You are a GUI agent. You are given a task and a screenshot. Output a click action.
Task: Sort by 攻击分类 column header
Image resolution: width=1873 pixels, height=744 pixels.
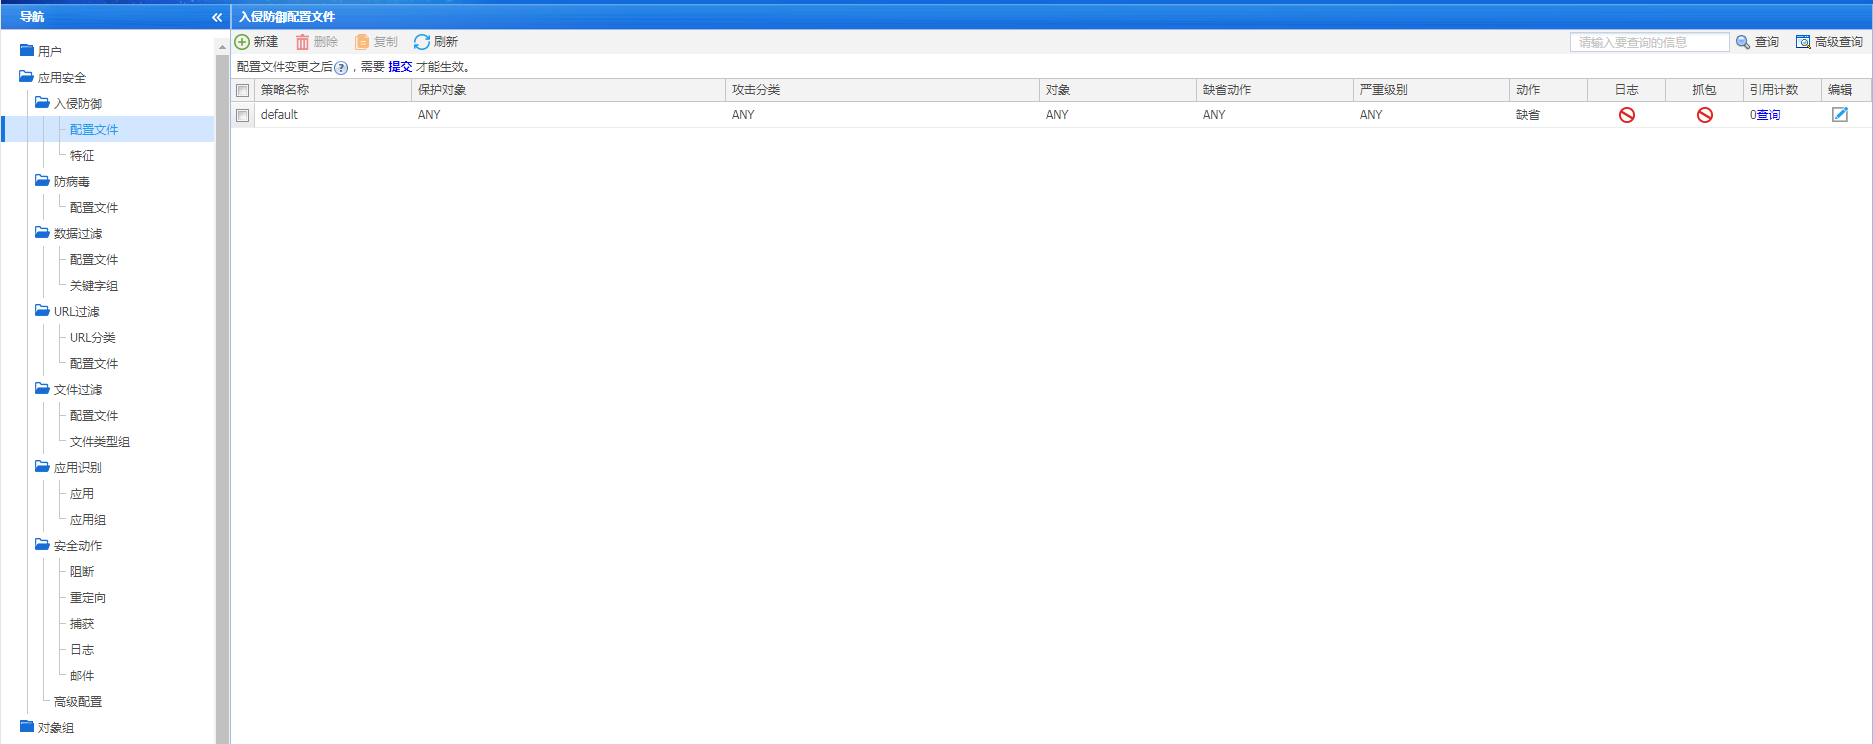point(882,90)
